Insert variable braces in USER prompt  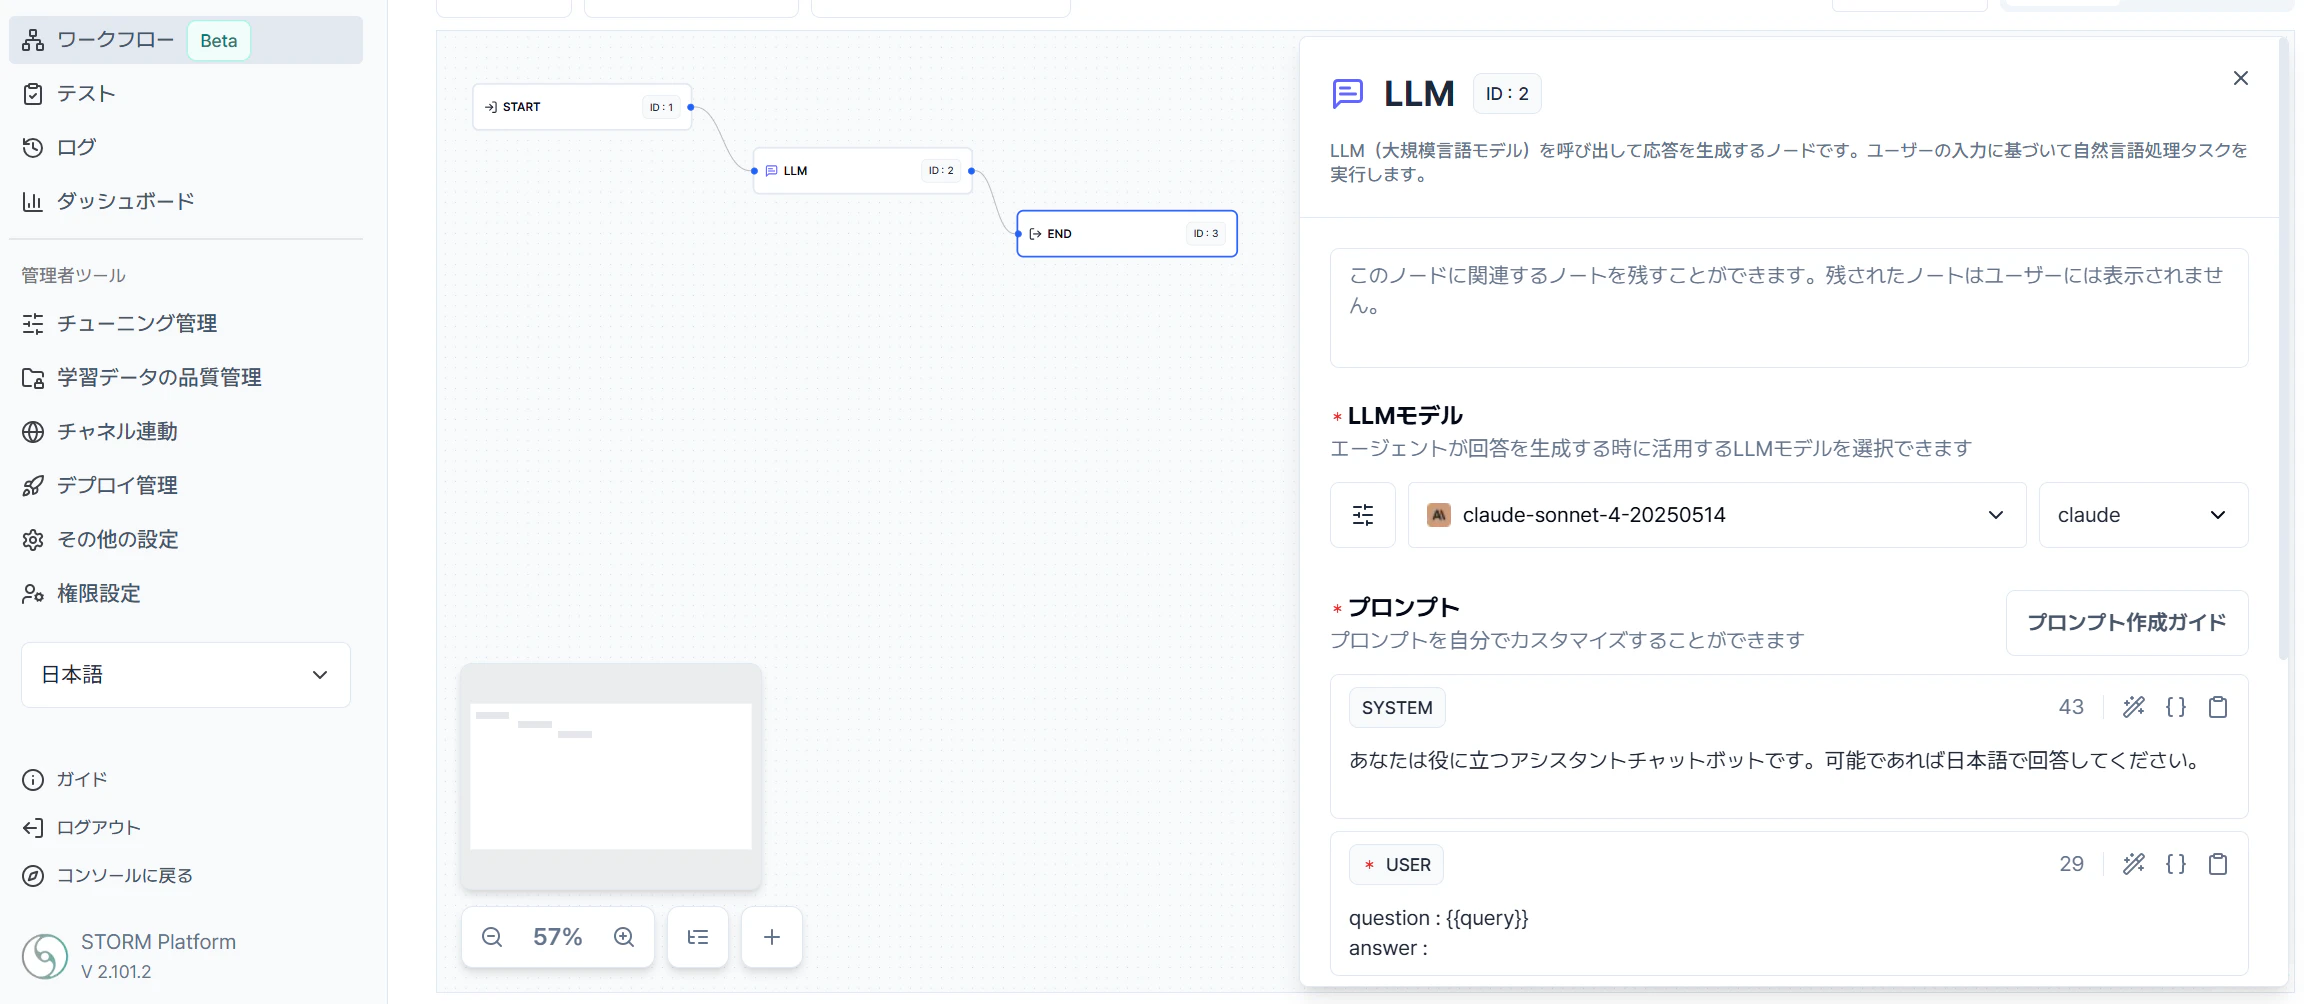tap(2176, 864)
